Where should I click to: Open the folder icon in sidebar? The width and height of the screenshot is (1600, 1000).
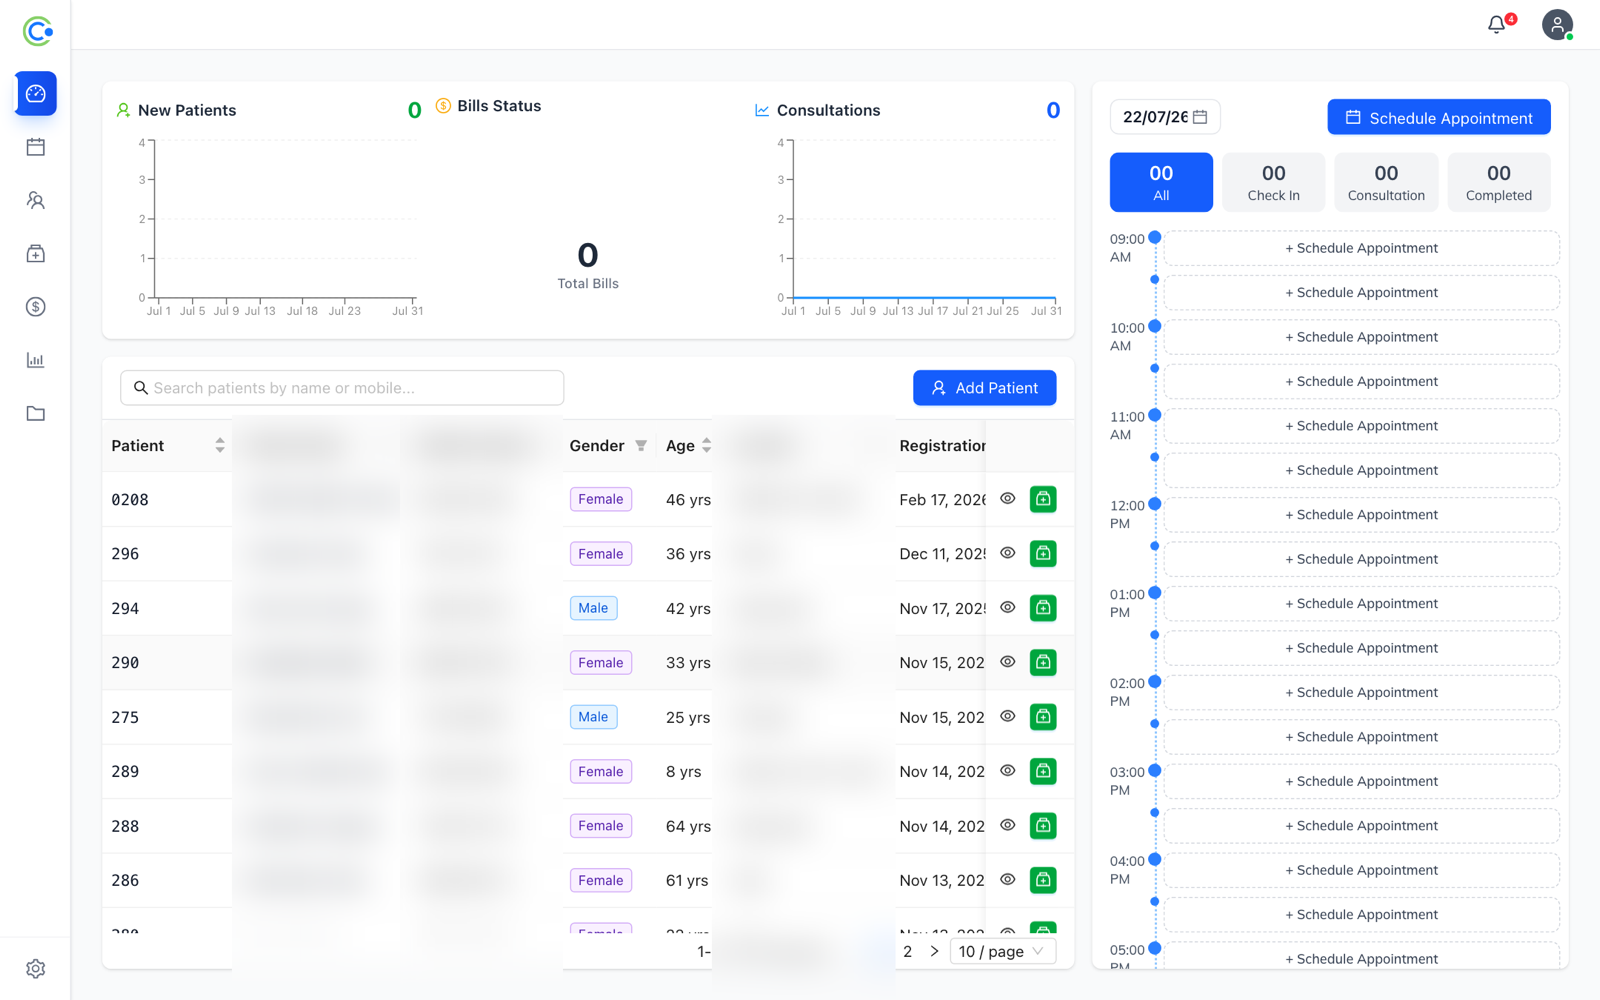36,413
